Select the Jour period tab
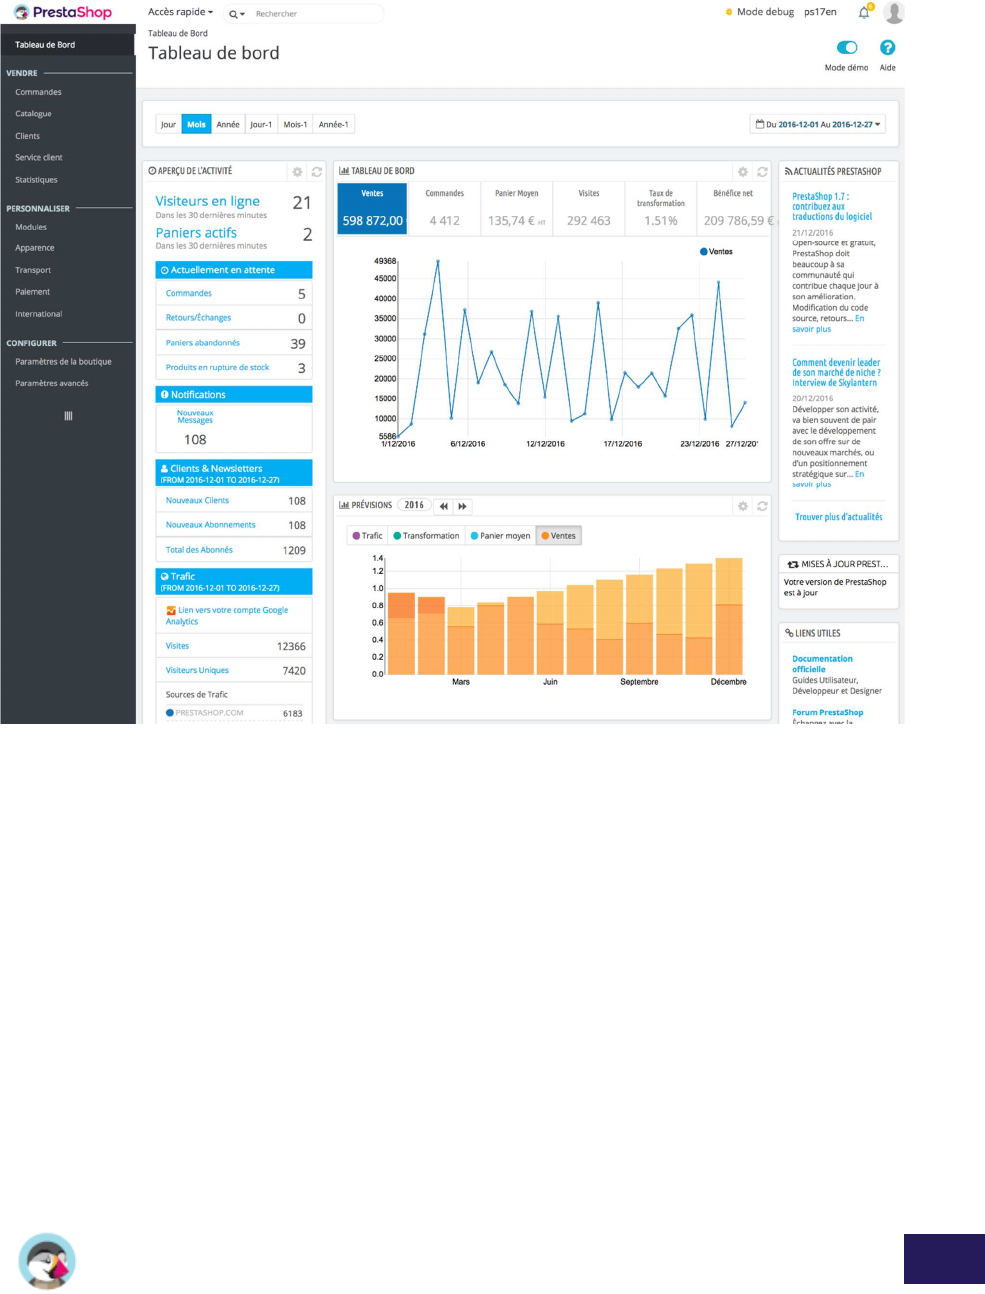The image size is (985, 1294). click(168, 124)
